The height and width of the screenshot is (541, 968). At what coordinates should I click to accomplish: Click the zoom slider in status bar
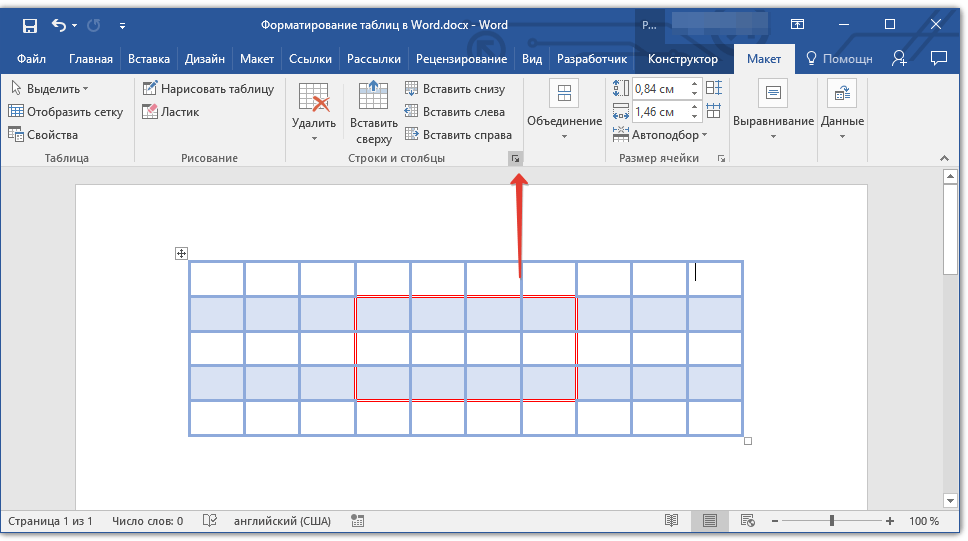click(x=832, y=521)
